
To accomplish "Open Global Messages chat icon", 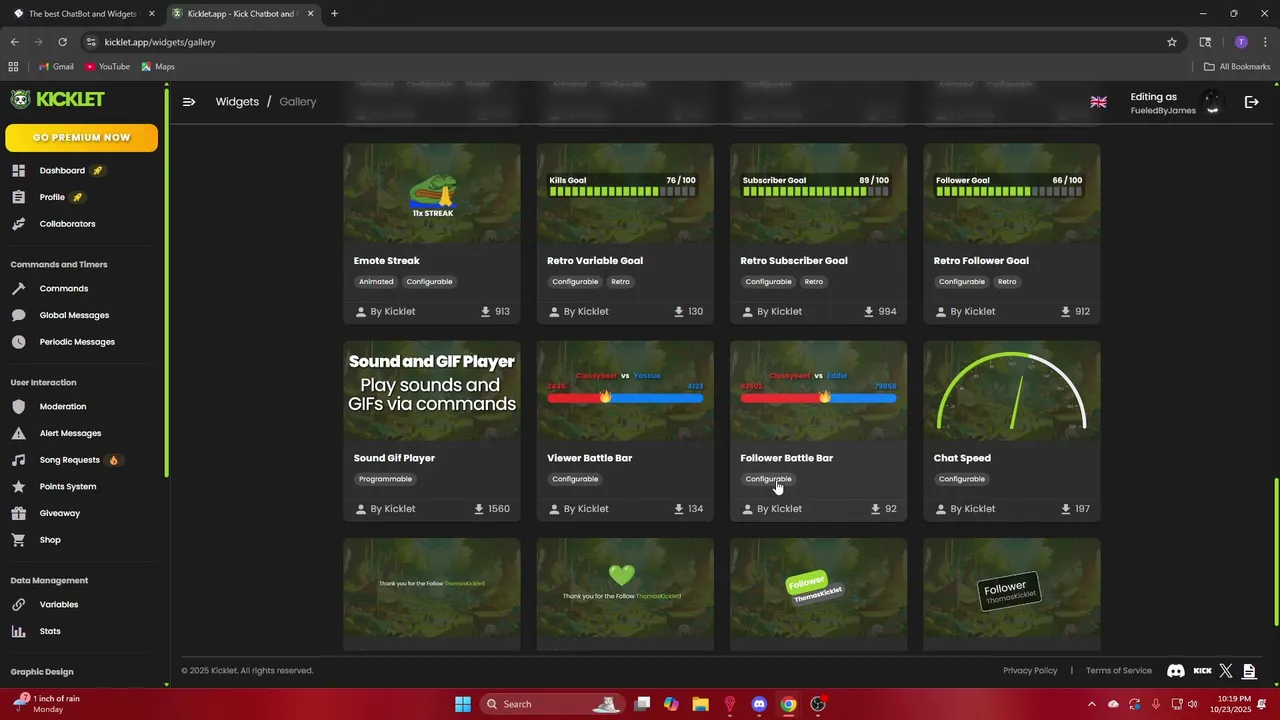I will (18, 315).
